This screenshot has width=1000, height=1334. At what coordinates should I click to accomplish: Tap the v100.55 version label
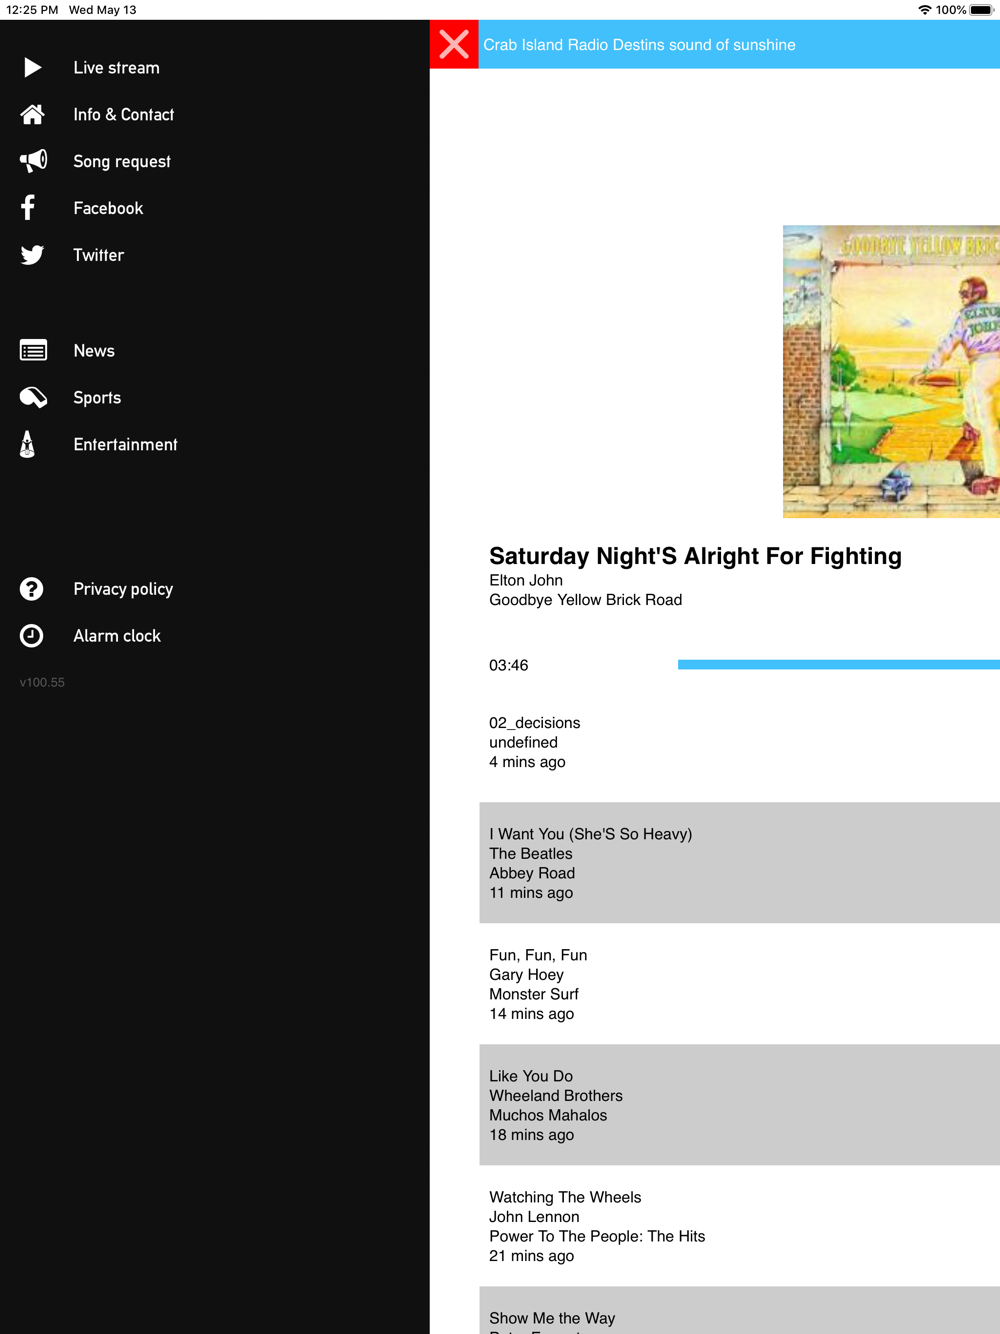(x=42, y=683)
